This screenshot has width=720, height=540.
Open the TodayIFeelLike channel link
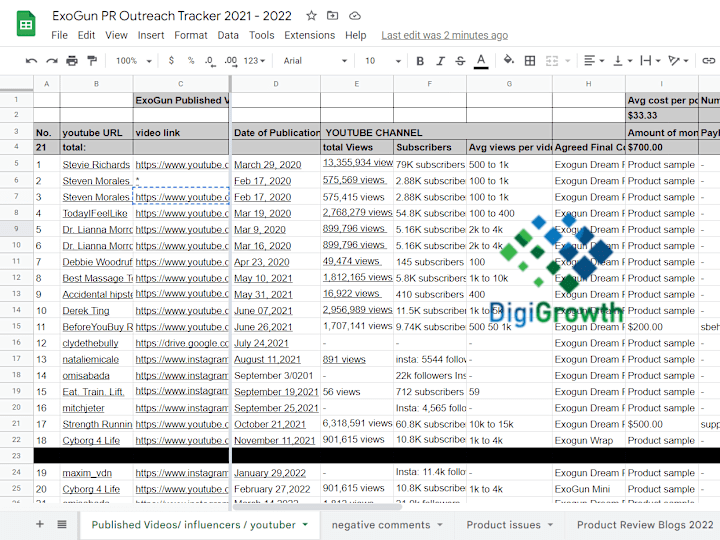pos(95,214)
